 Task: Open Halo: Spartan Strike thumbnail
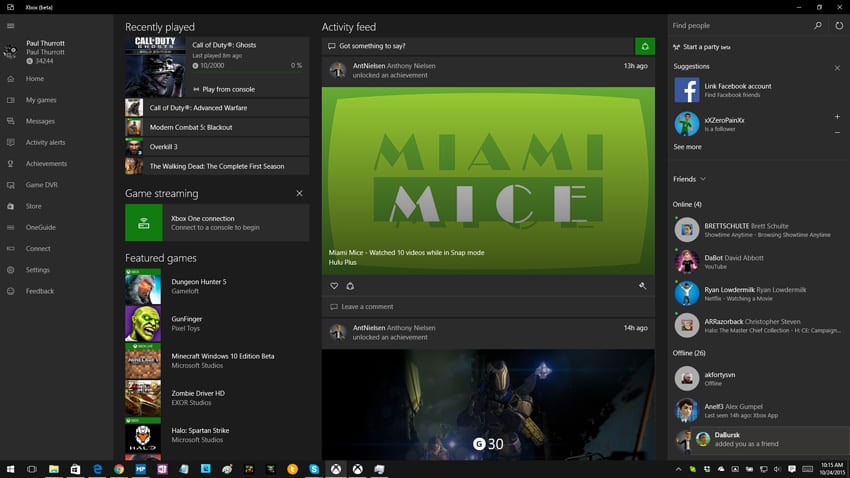(x=143, y=435)
